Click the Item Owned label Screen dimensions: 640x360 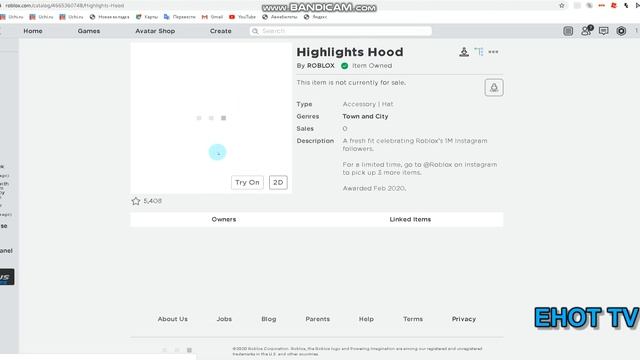point(372,66)
